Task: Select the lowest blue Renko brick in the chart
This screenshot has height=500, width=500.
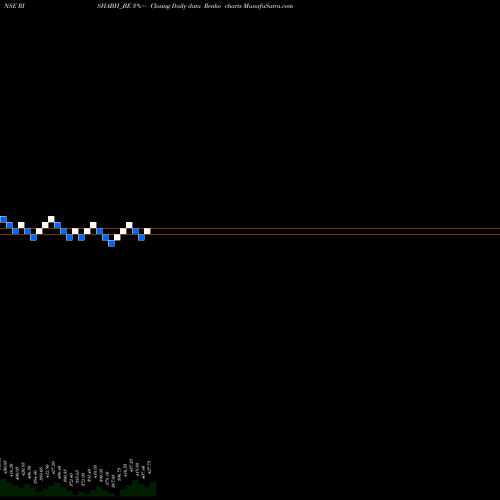Action: (111, 243)
